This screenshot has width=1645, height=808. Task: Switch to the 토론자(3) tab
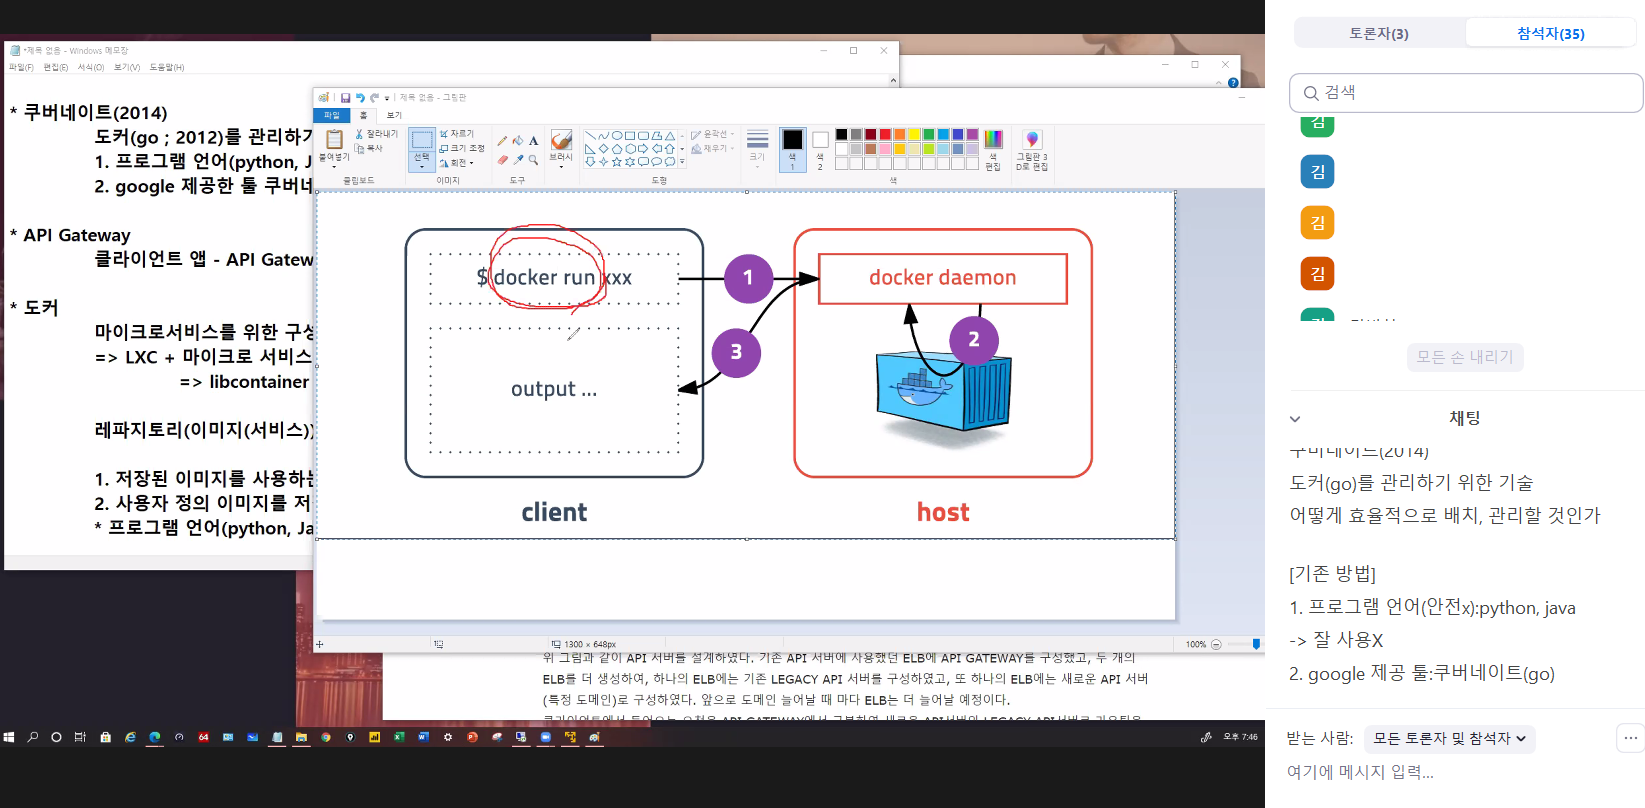(1379, 34)
